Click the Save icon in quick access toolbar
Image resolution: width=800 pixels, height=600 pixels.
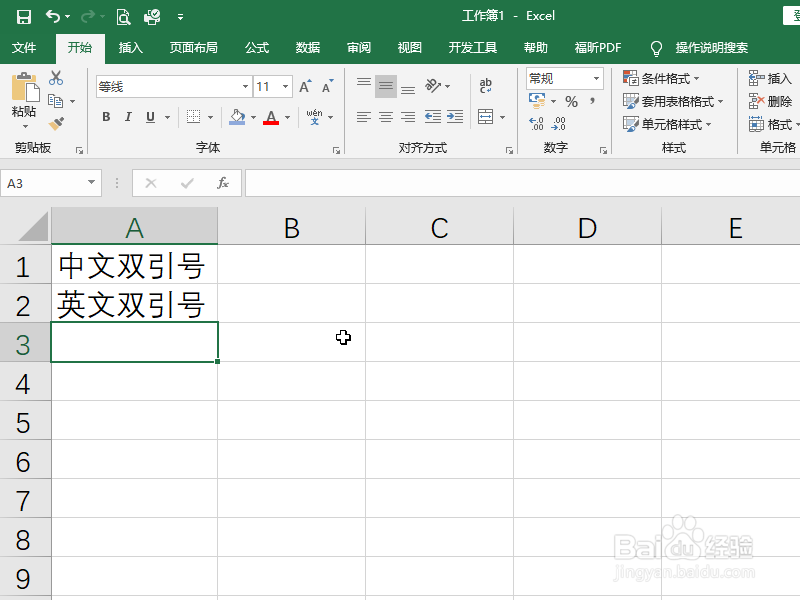point(23,17)
